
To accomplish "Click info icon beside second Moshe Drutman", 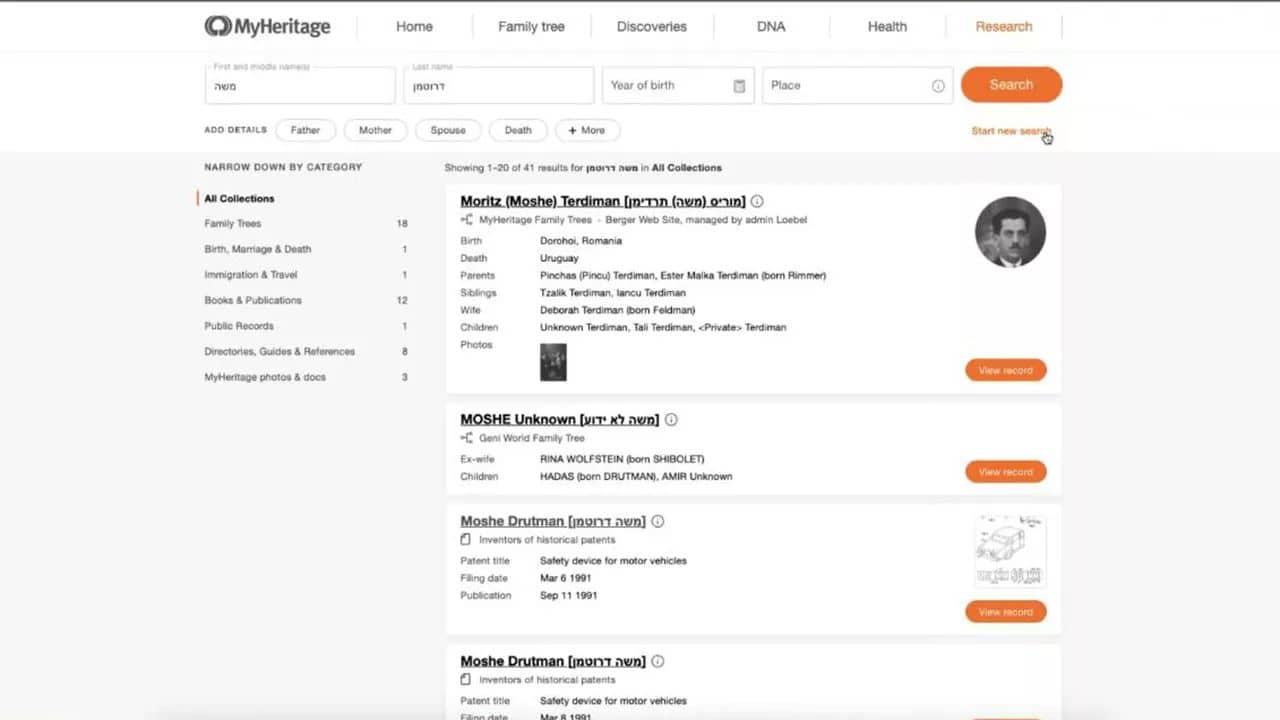I will point(658,661).
